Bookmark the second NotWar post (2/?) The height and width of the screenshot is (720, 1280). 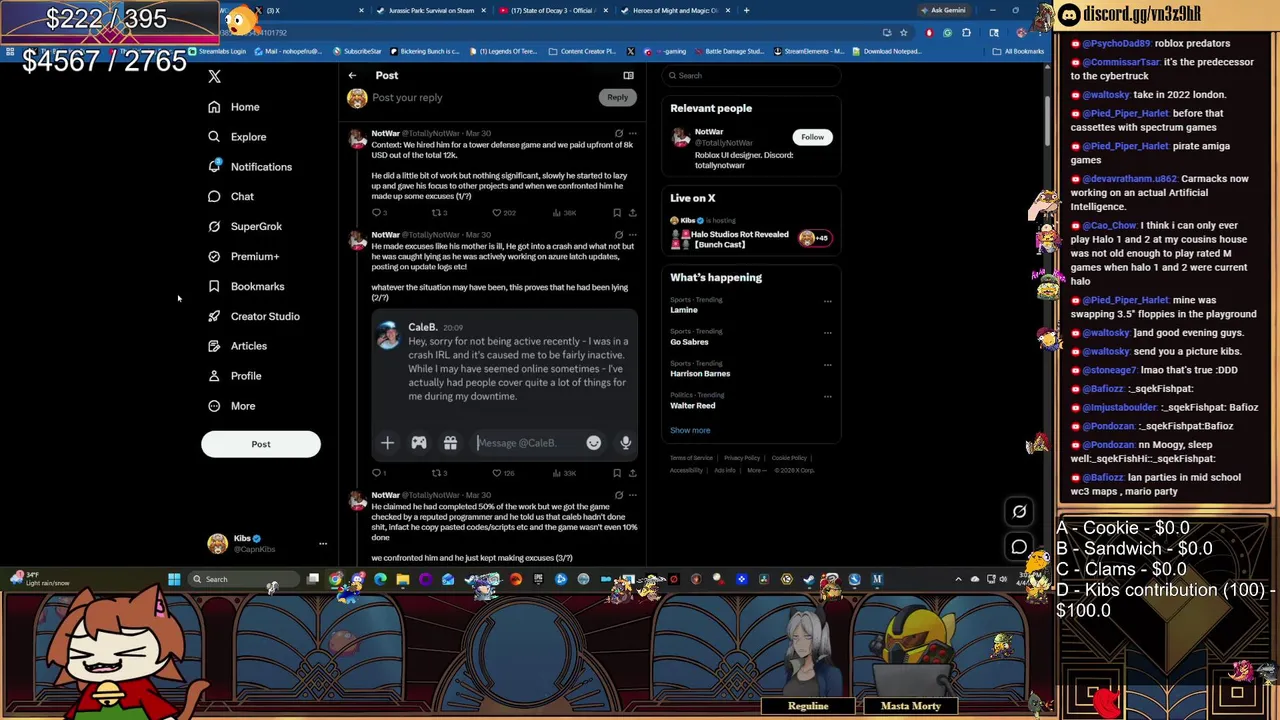(x=617, y=473)
